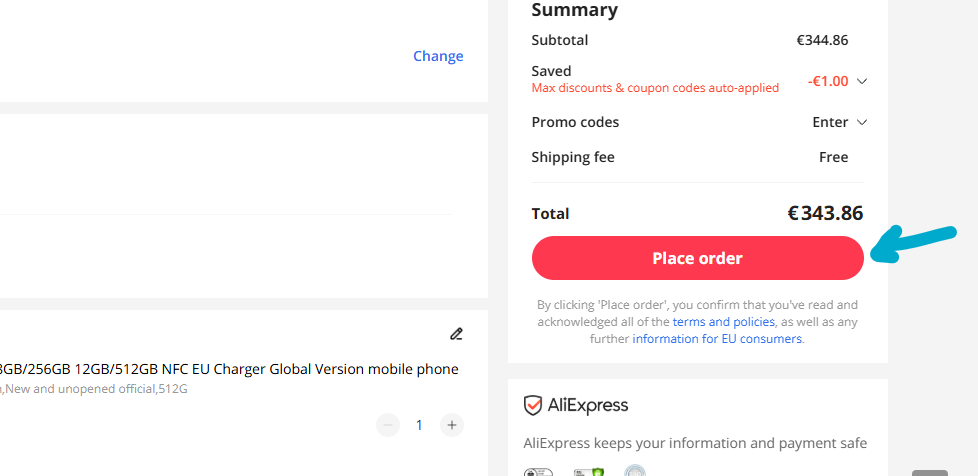The image size is (978, 476).
Task: Click the first payment safety badge on the left
Action: coord(538,472)
